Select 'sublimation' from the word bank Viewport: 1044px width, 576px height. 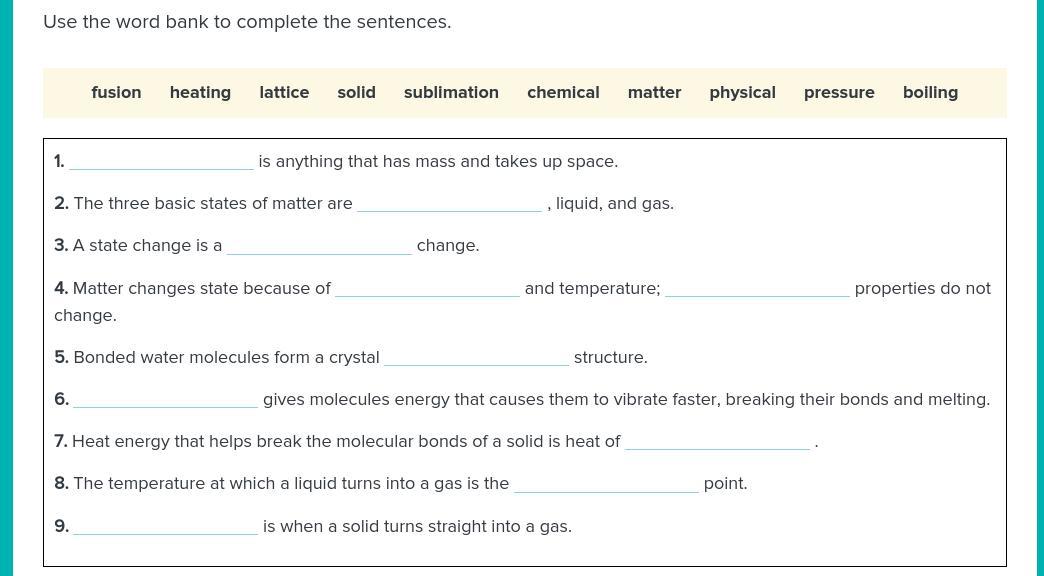pos(451,93)
